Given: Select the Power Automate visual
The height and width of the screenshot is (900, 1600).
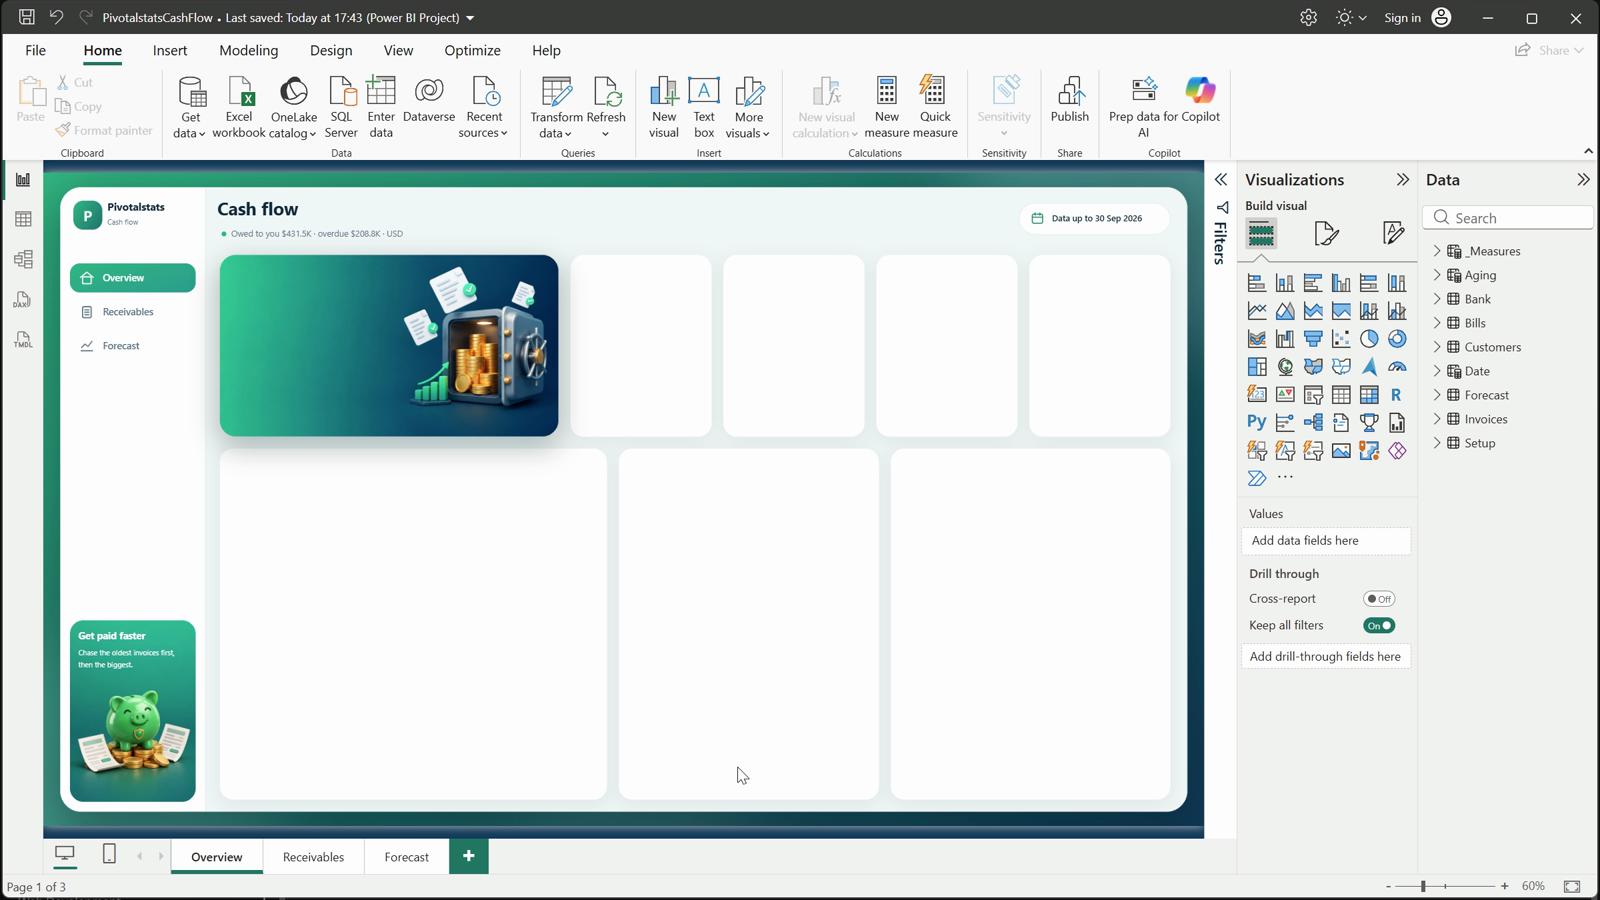Looking at the screenshot, I should 1257,478.
